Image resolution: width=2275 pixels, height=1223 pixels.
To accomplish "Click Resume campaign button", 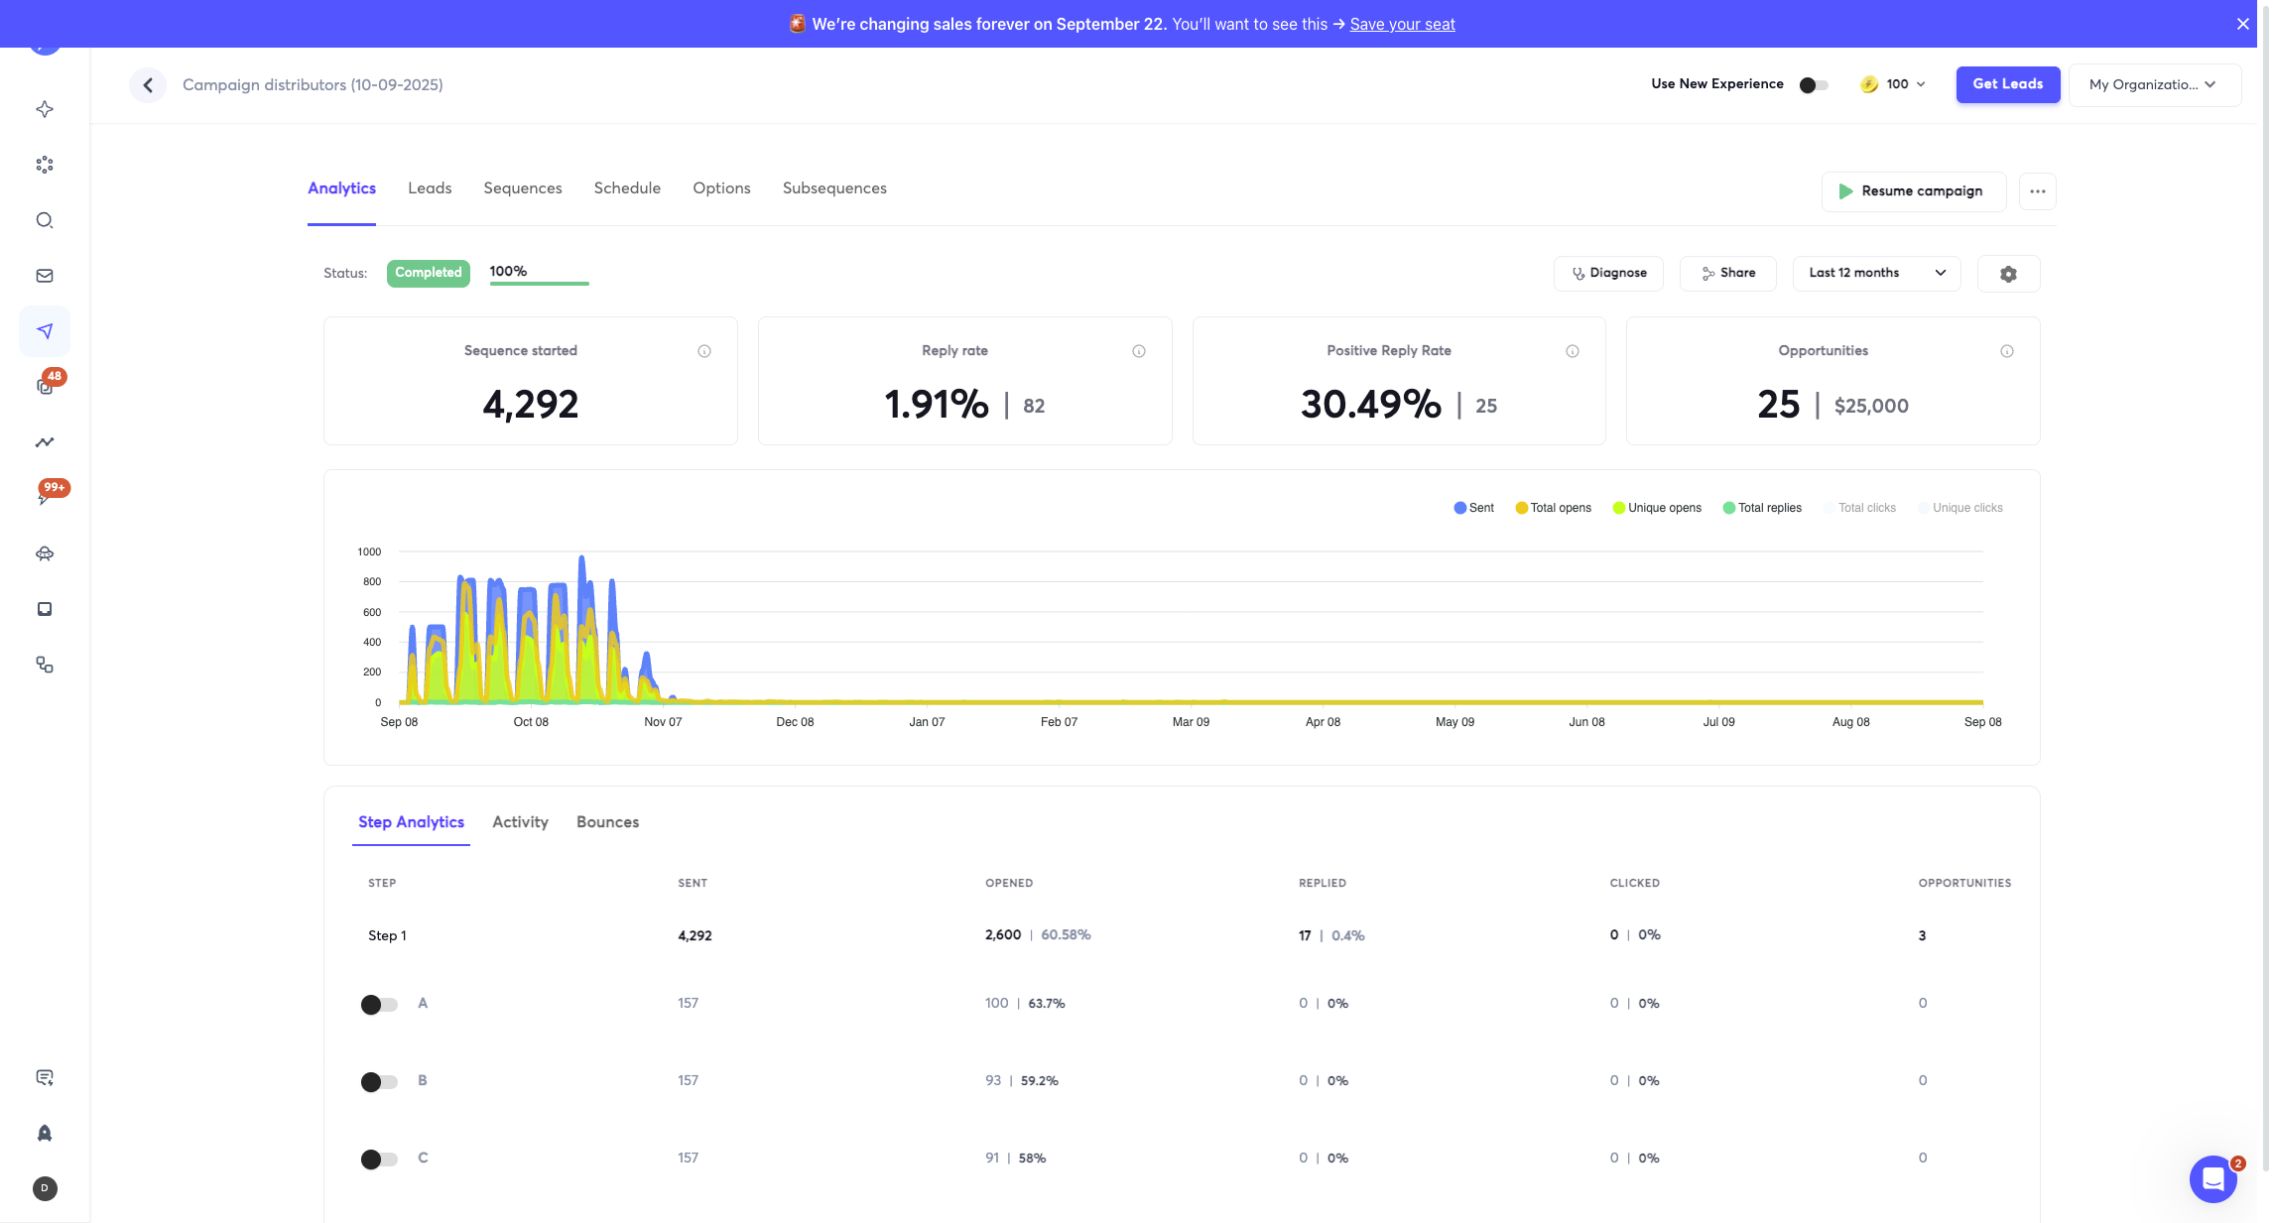I will pyautogui.click(x=1912, y=191).
